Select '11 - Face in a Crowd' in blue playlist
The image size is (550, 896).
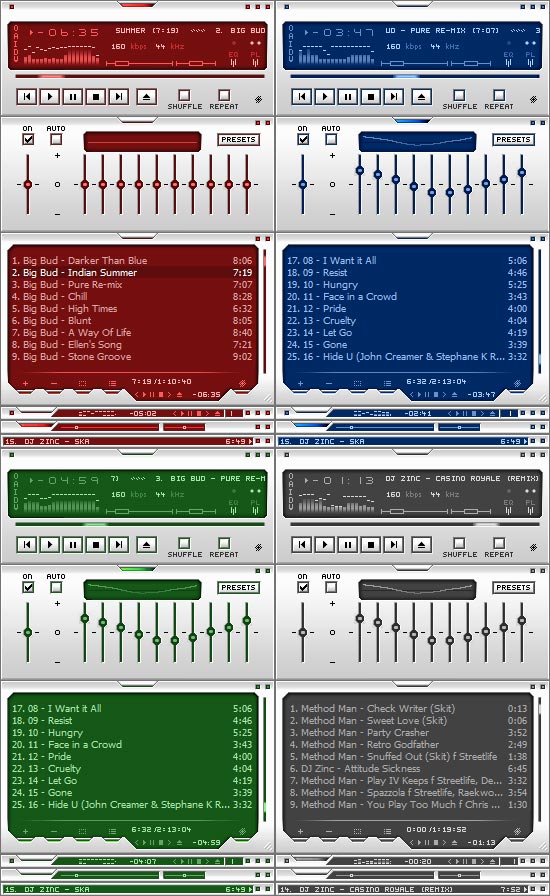(406, 297)
